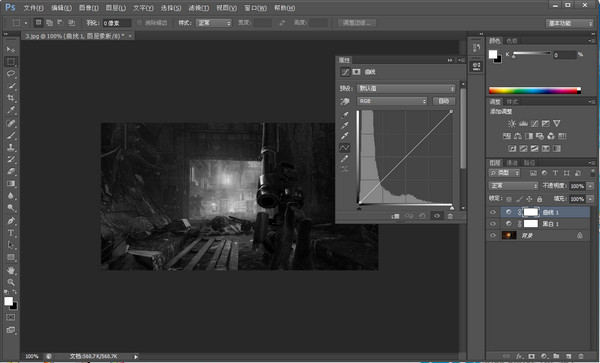Add a Threshold adjustment
The width and height of the screenshot is (600, 363).
tap(534, 148)
